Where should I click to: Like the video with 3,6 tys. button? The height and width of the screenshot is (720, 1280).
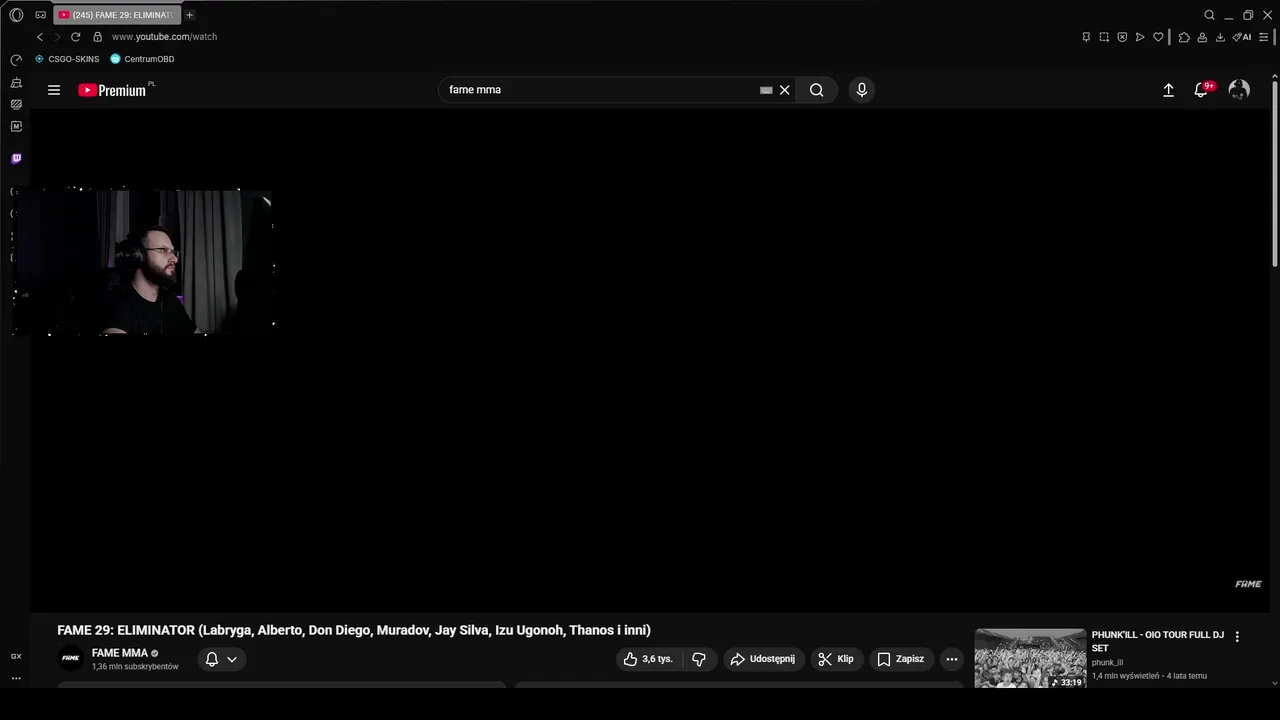[649, 659]
